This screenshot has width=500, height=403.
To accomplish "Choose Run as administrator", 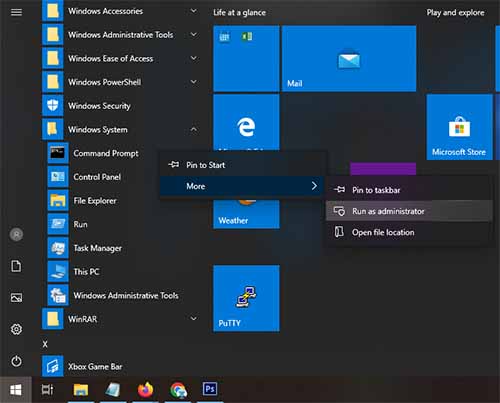I will coord(409,211).
